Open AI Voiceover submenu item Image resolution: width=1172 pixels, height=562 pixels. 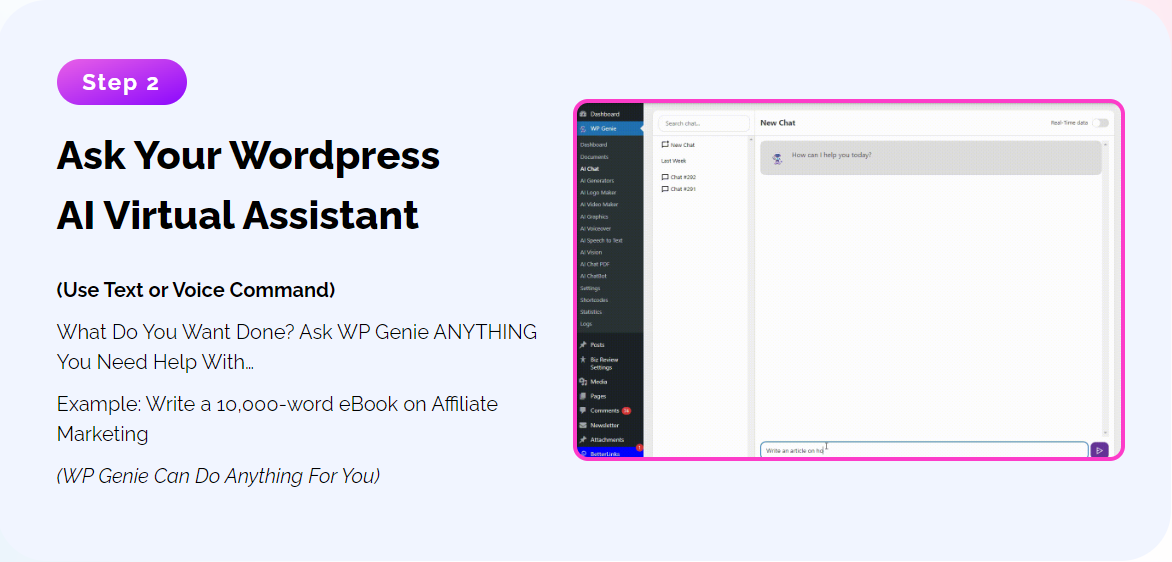(x=596, y=229)
